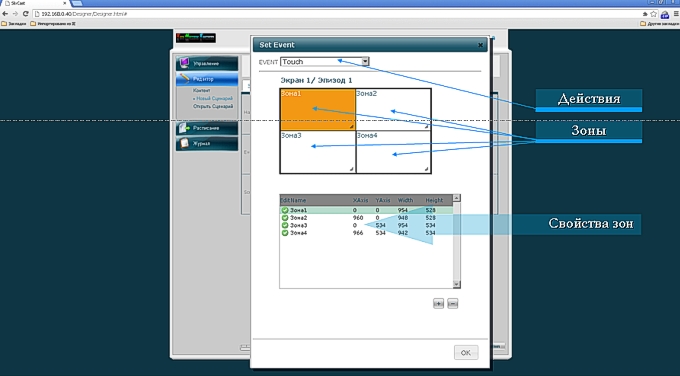Open the Журнал section in sidebar
Viewport: 680px width, 376px height.
click(207, 144)
